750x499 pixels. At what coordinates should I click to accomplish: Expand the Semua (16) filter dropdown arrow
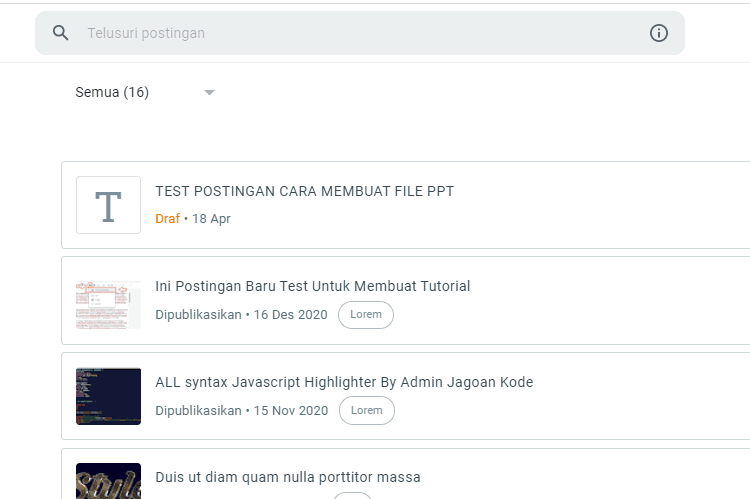click(x=209, y=92)
